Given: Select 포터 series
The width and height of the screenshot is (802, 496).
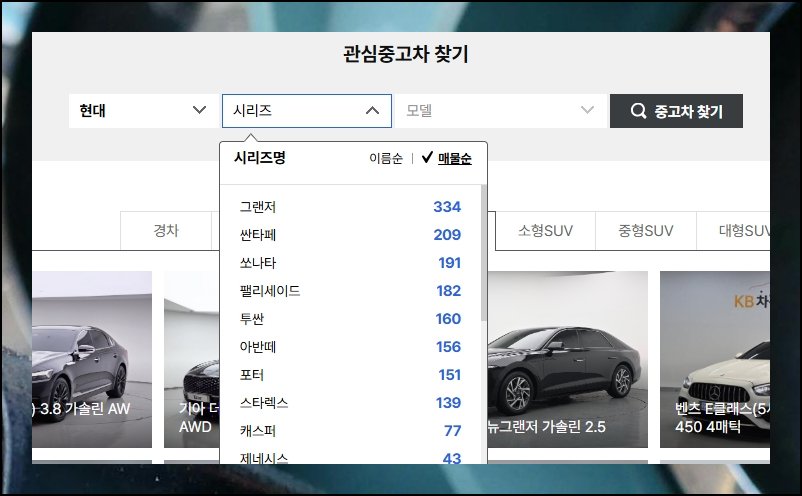Looking at the screenshot, I should [350, 375].
